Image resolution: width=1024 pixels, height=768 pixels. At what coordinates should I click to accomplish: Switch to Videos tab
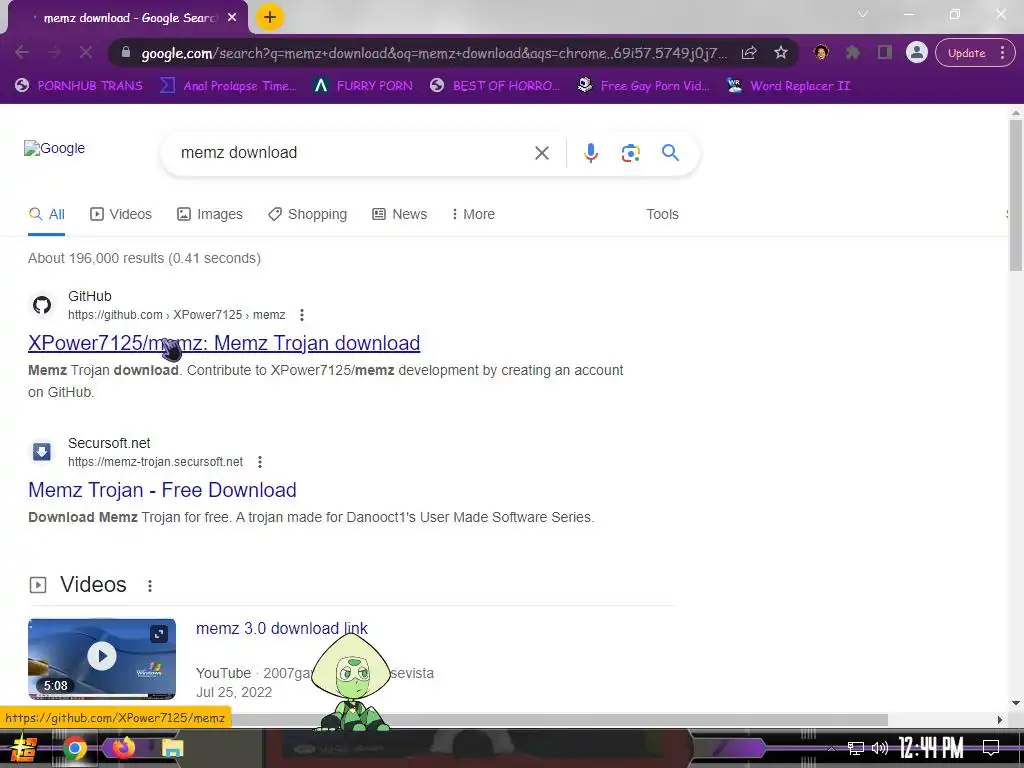point(121,214)
